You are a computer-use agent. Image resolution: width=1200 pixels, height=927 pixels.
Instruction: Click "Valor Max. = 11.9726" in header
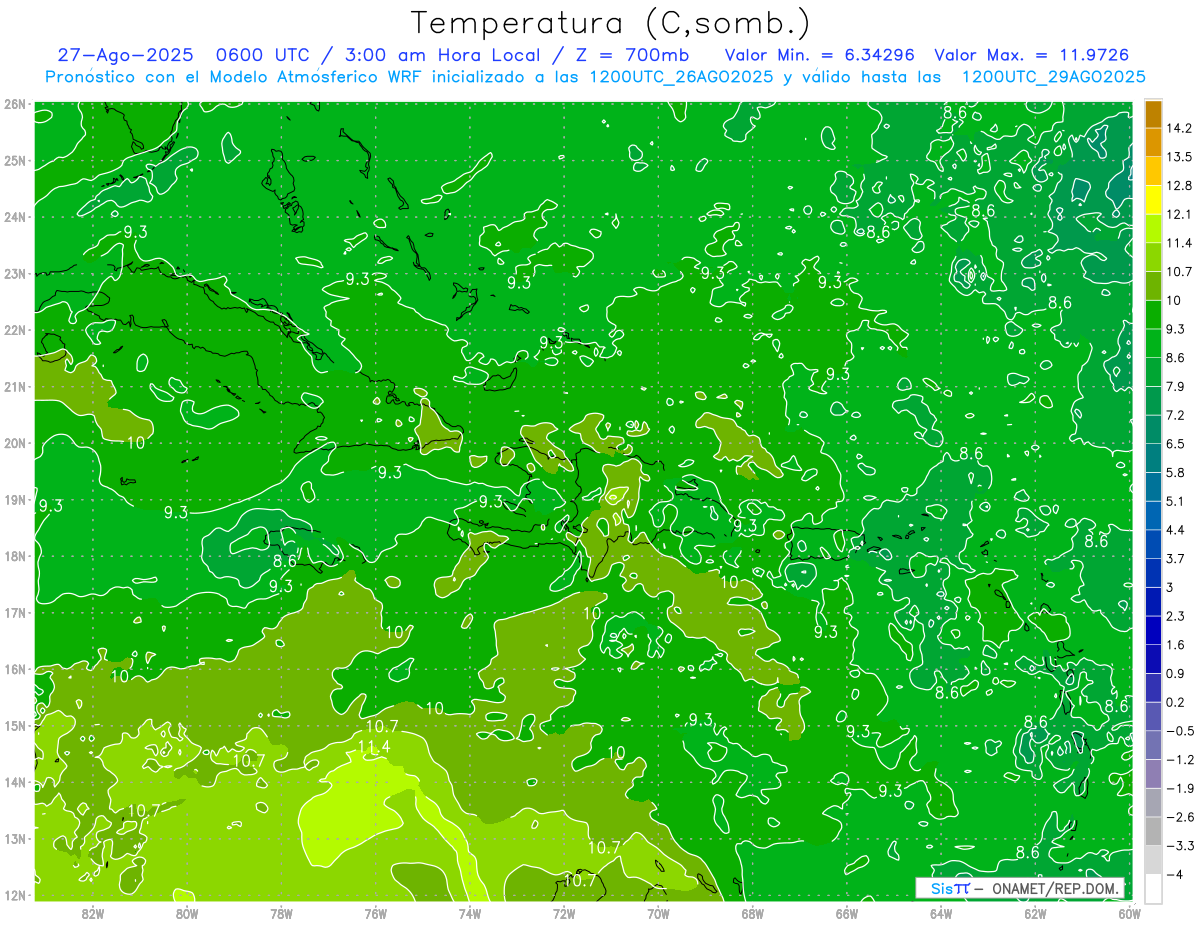(1031, 55)
